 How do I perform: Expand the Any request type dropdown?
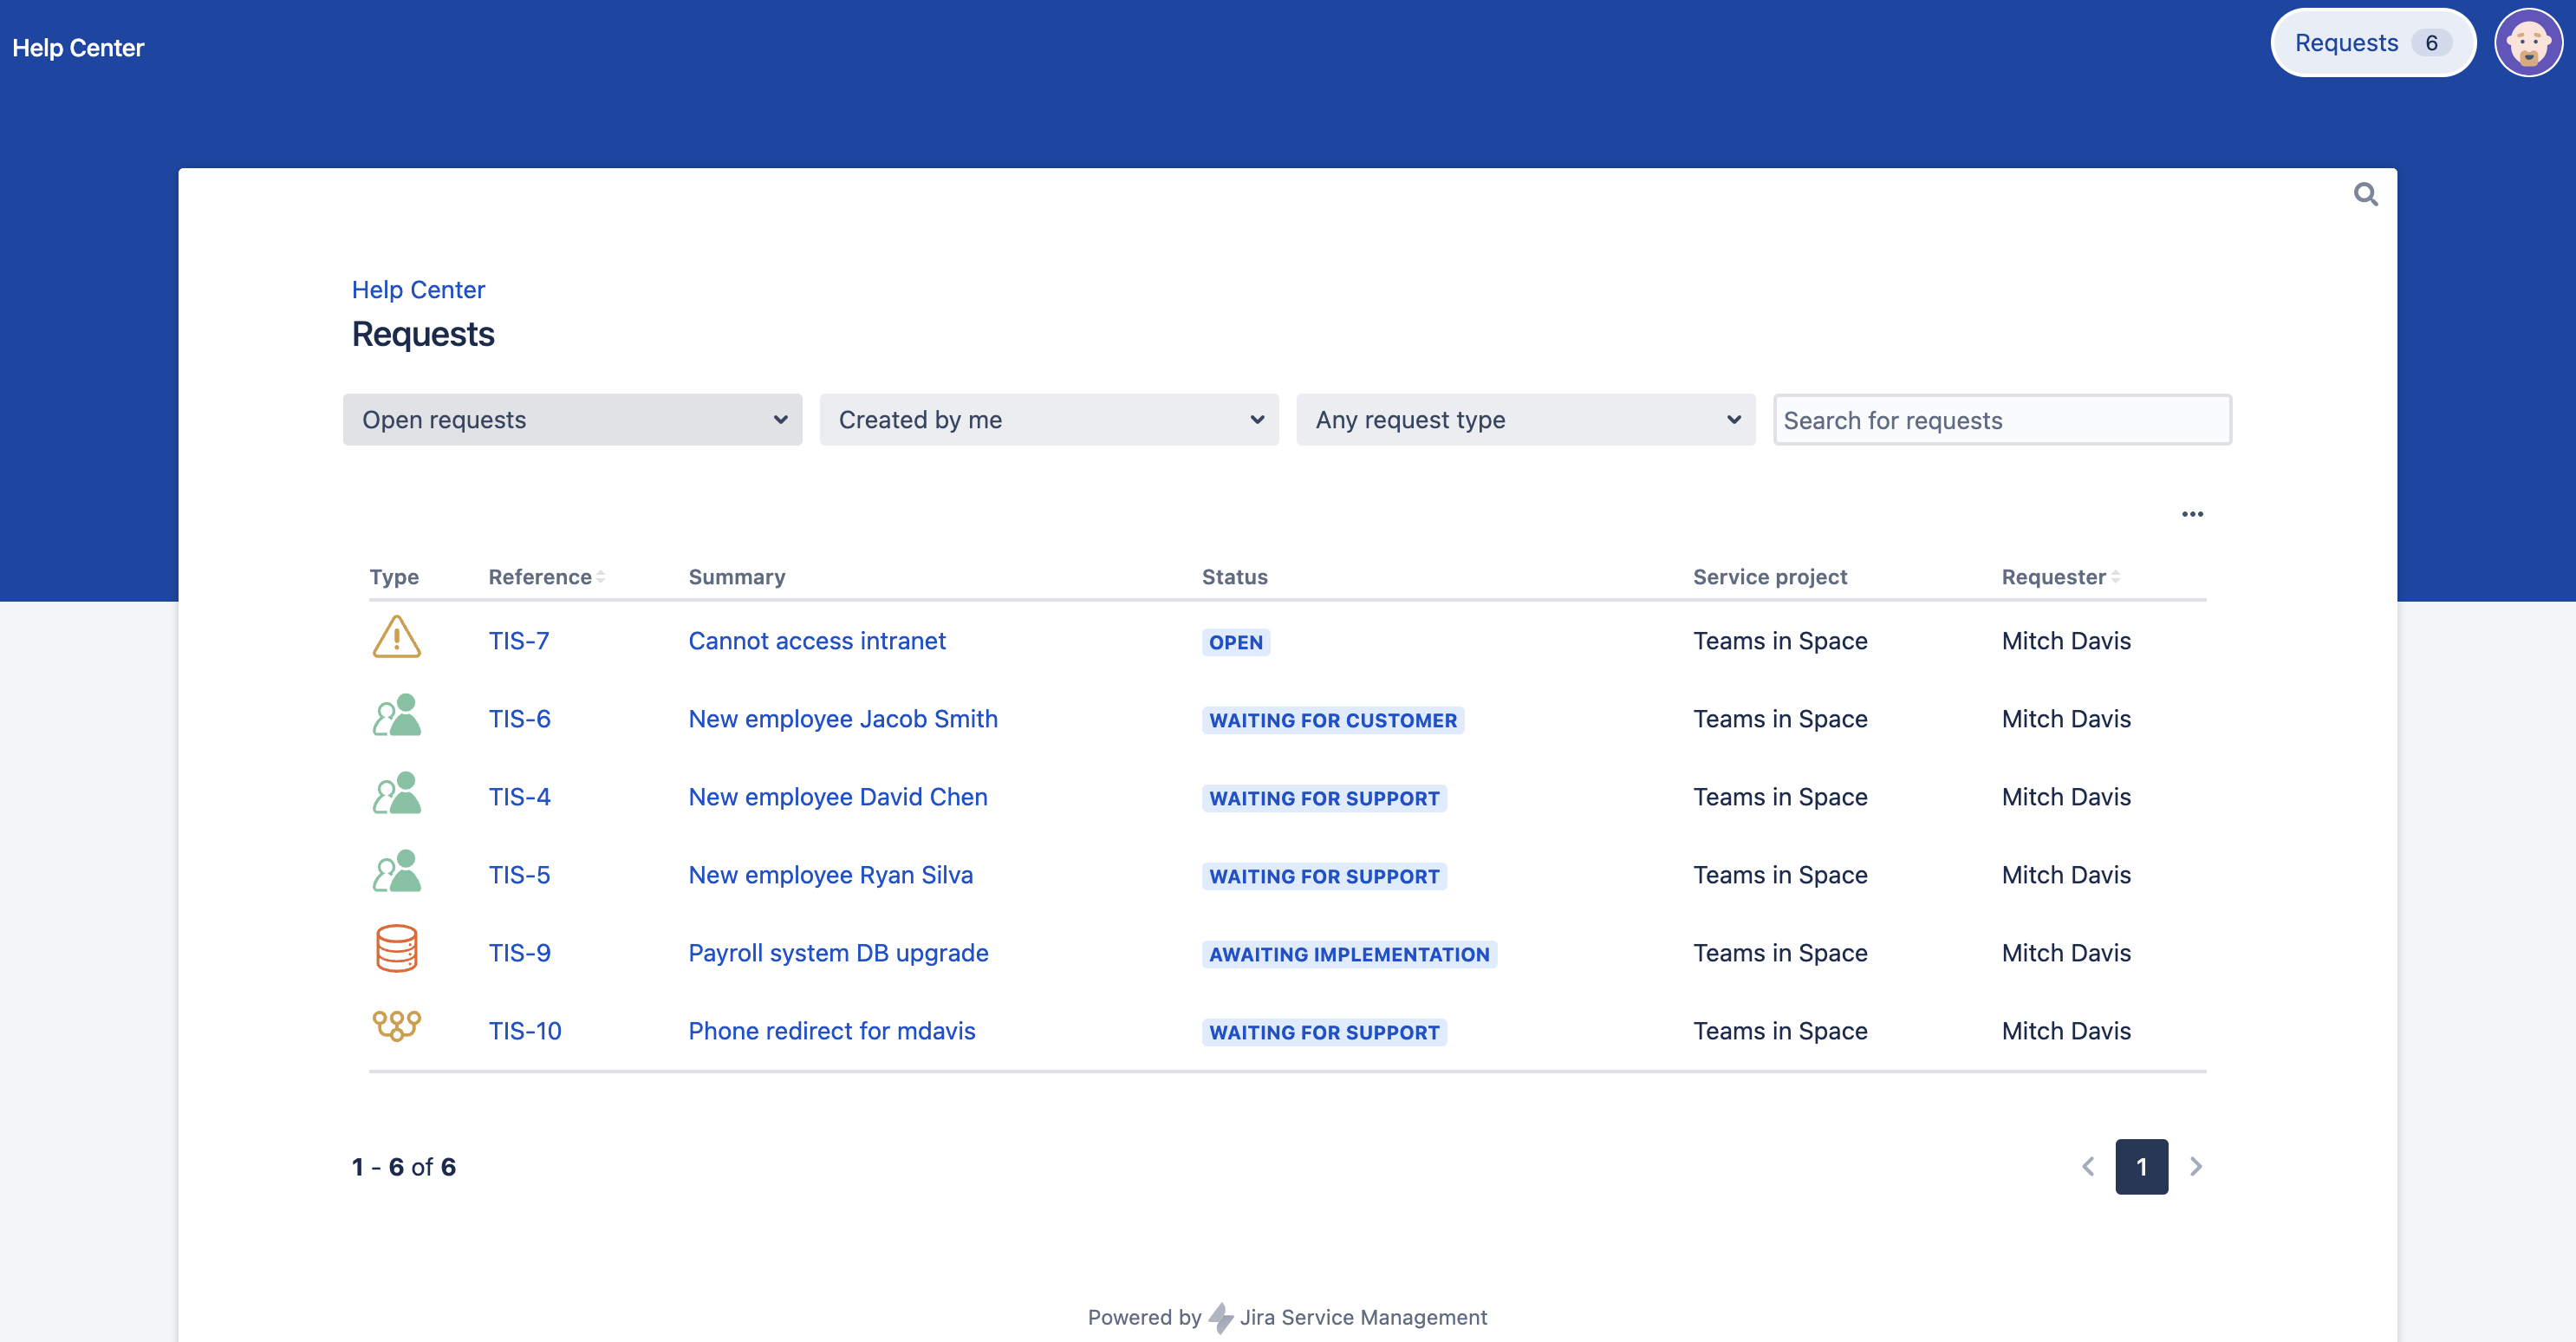tap(1525, 420)
